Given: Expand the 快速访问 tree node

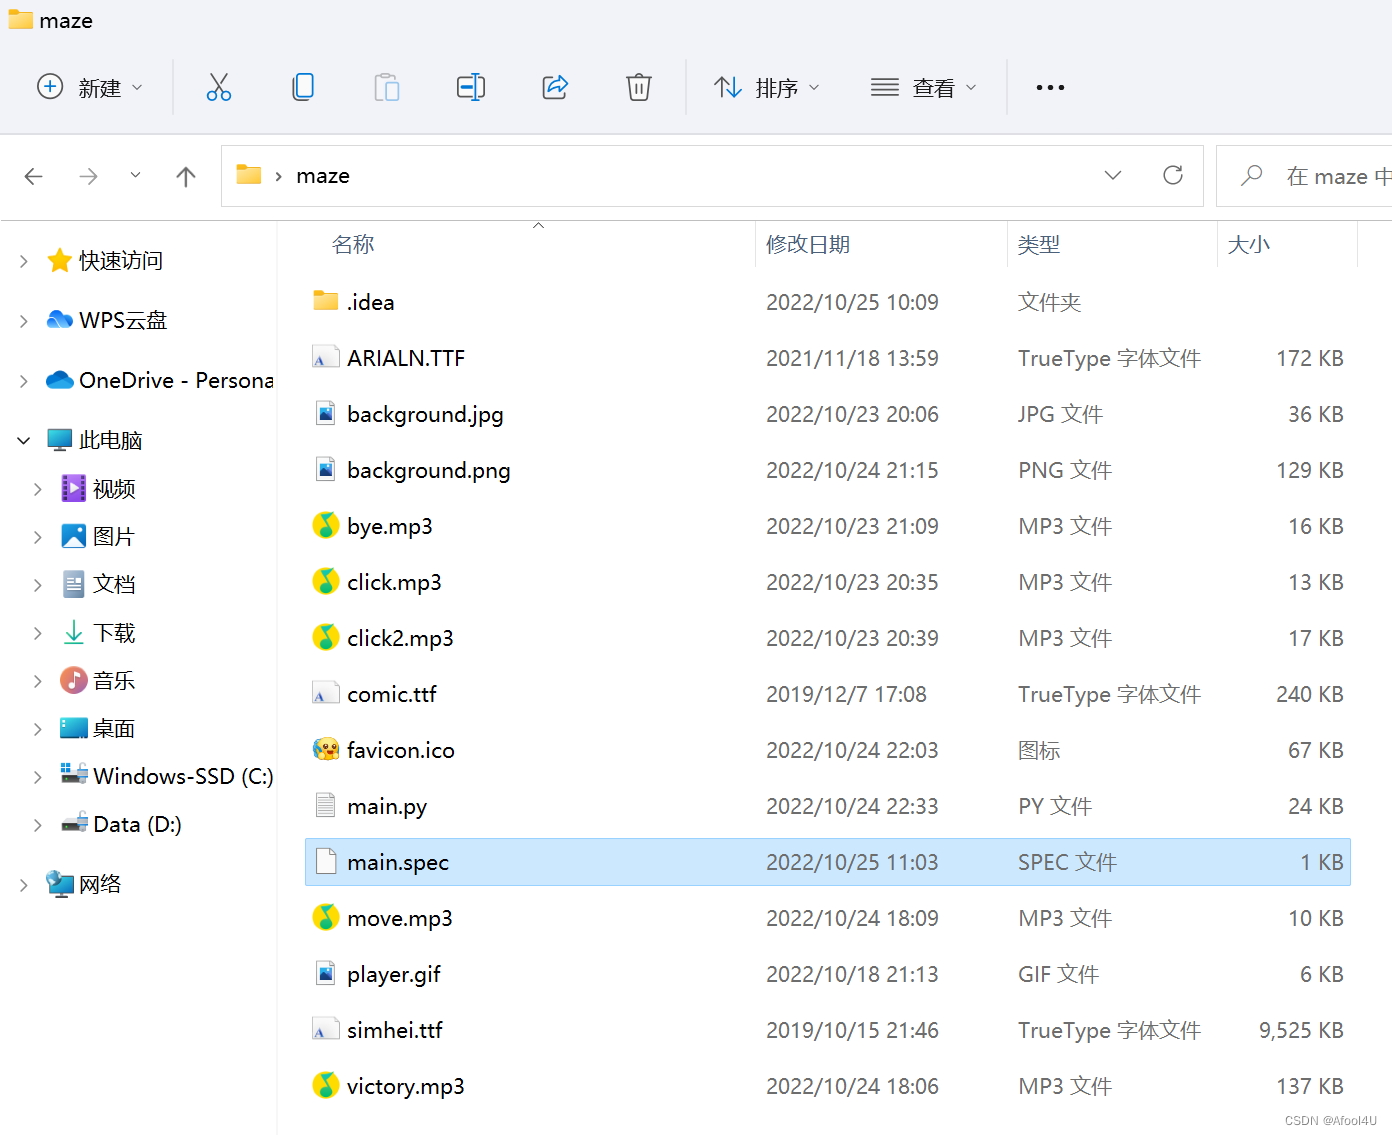Looking at the screenshot, I should pos(24,261).
